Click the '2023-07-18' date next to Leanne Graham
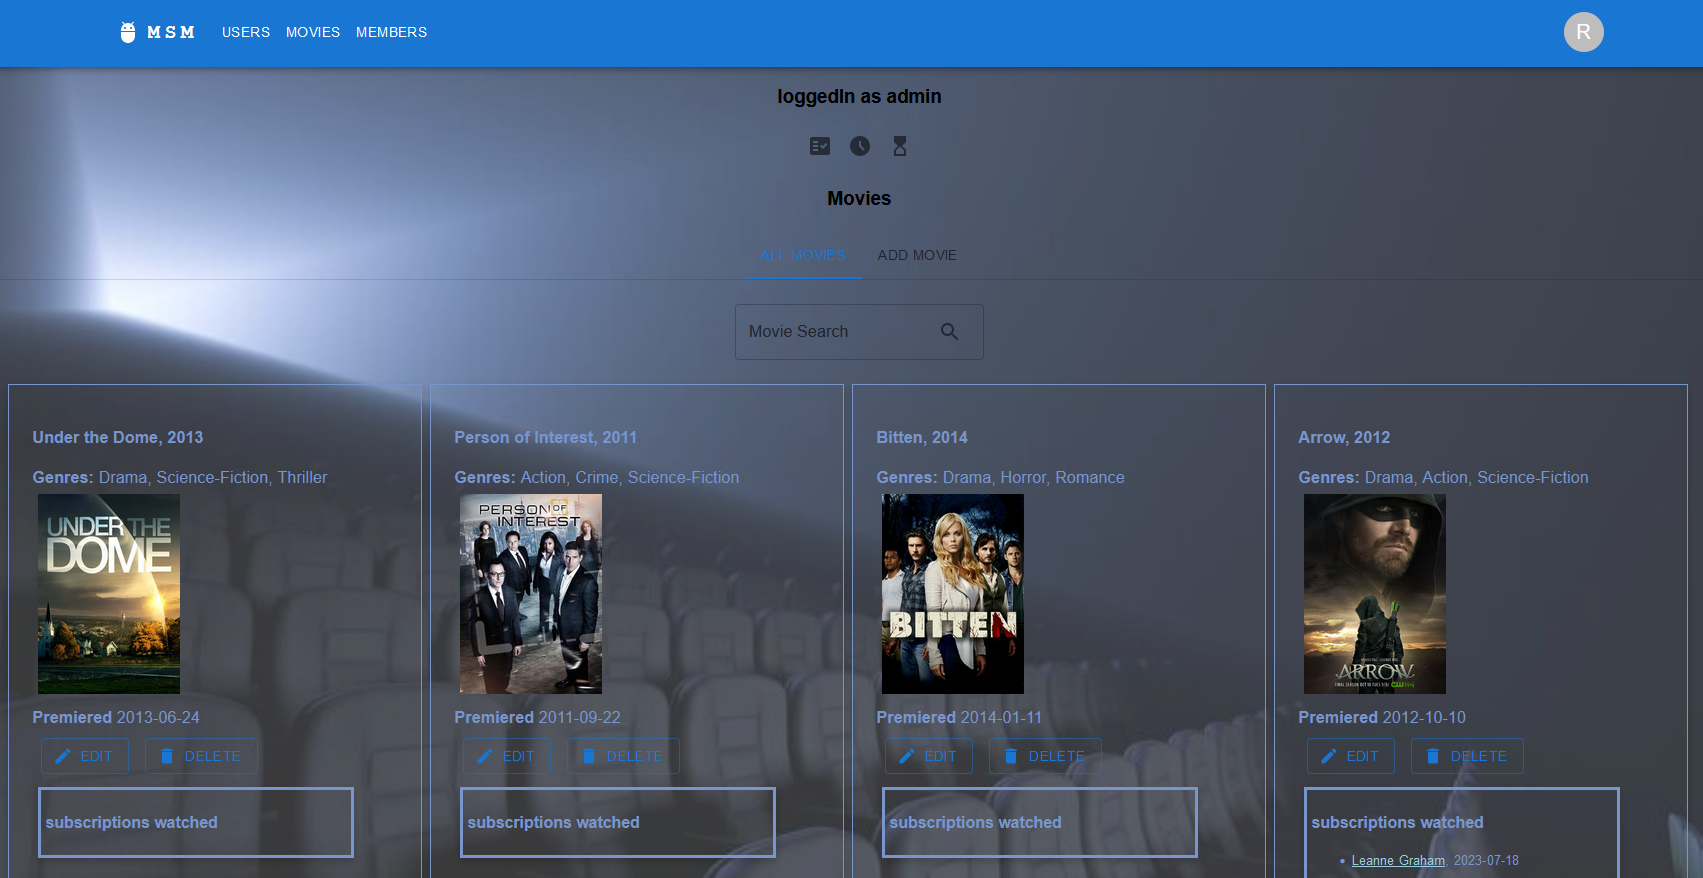The height and width of the screenshot is (878, 1703). click(x=1486, y=860)
